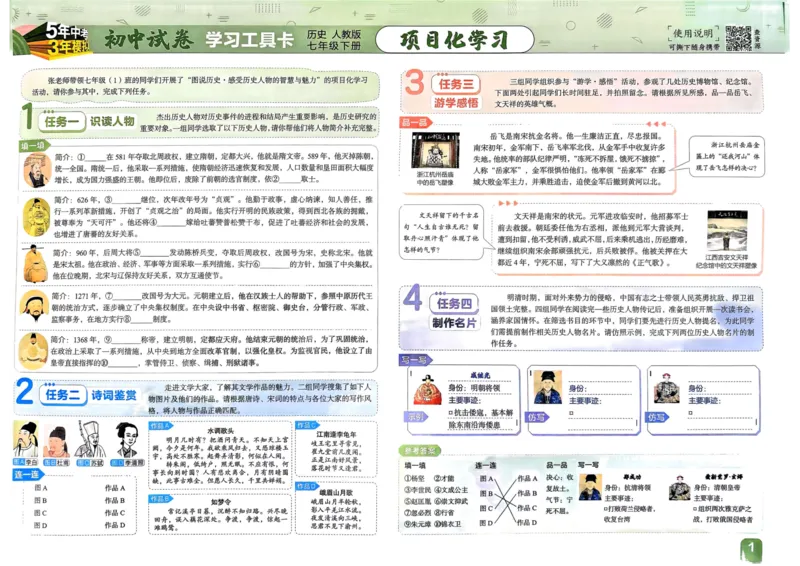Select the Sui emperor portrait beside 581年 text
This screenshot has height=566, width=800.
[36, 170]
